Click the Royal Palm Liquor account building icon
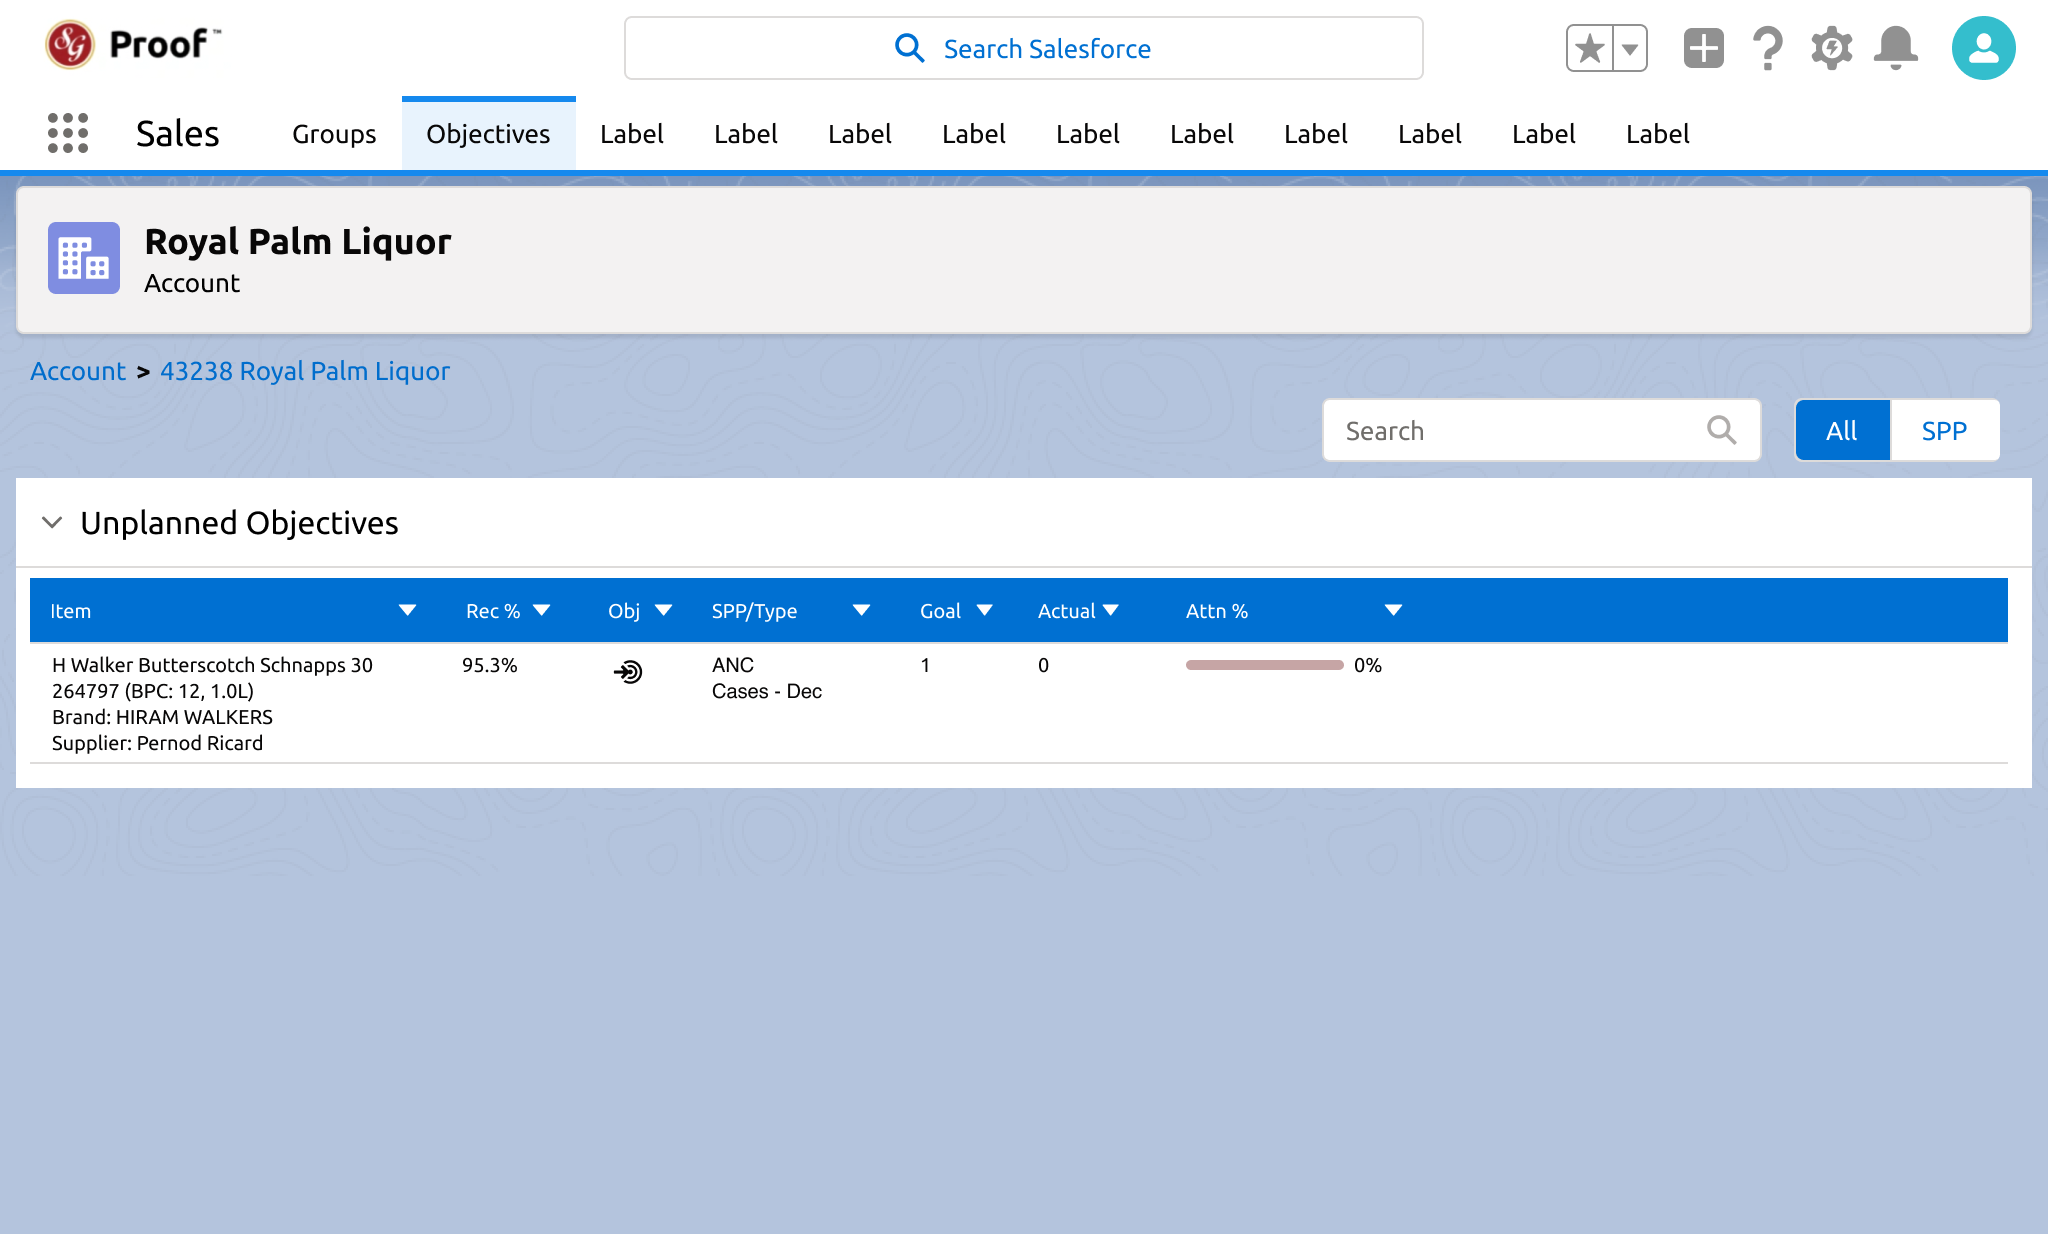Viewport: 2048px width, 1234px height. pos(84,258)
